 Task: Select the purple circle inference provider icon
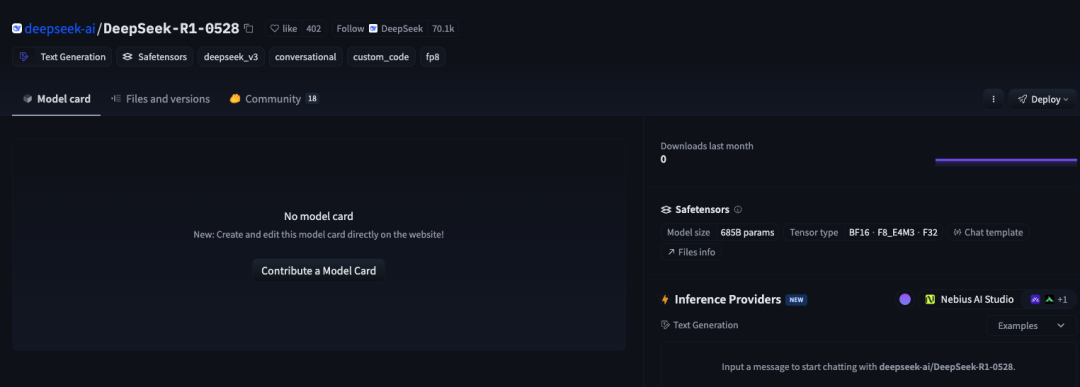[x=905, y=300]
